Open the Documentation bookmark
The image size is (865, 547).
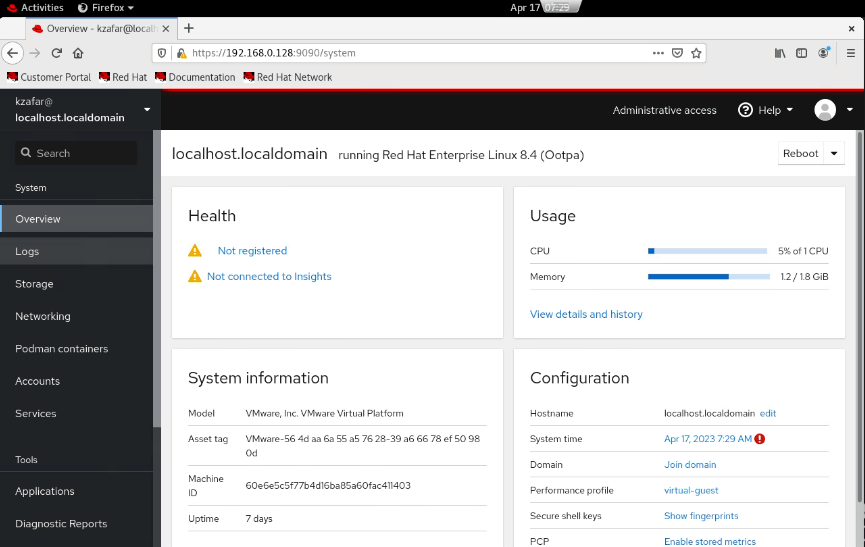coord(195,77)
